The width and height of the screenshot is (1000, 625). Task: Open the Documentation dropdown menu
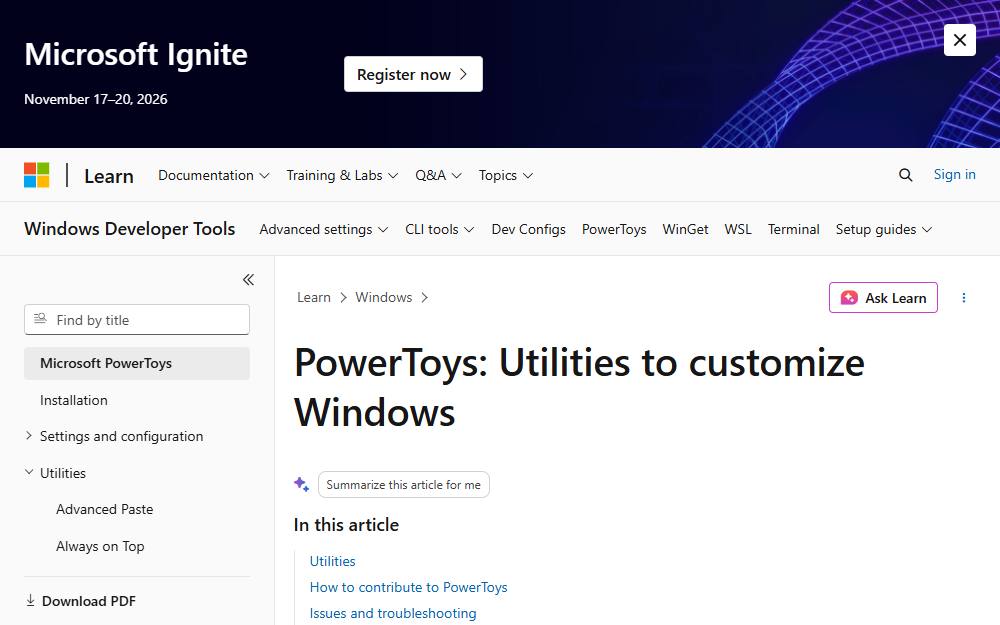214,175
